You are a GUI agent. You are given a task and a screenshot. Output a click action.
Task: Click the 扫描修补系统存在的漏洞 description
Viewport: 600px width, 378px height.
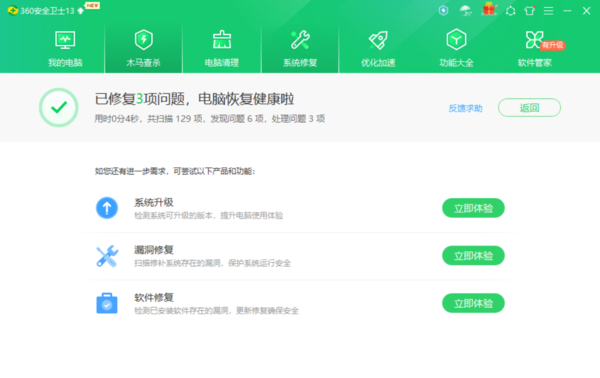[212, 263]
